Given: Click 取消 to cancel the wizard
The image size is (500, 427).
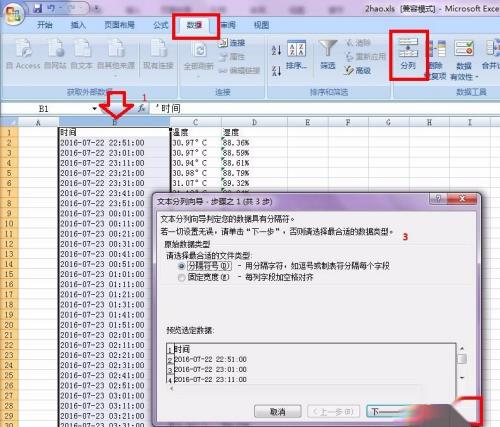Looking at the screenshot, I should [278, 412].
